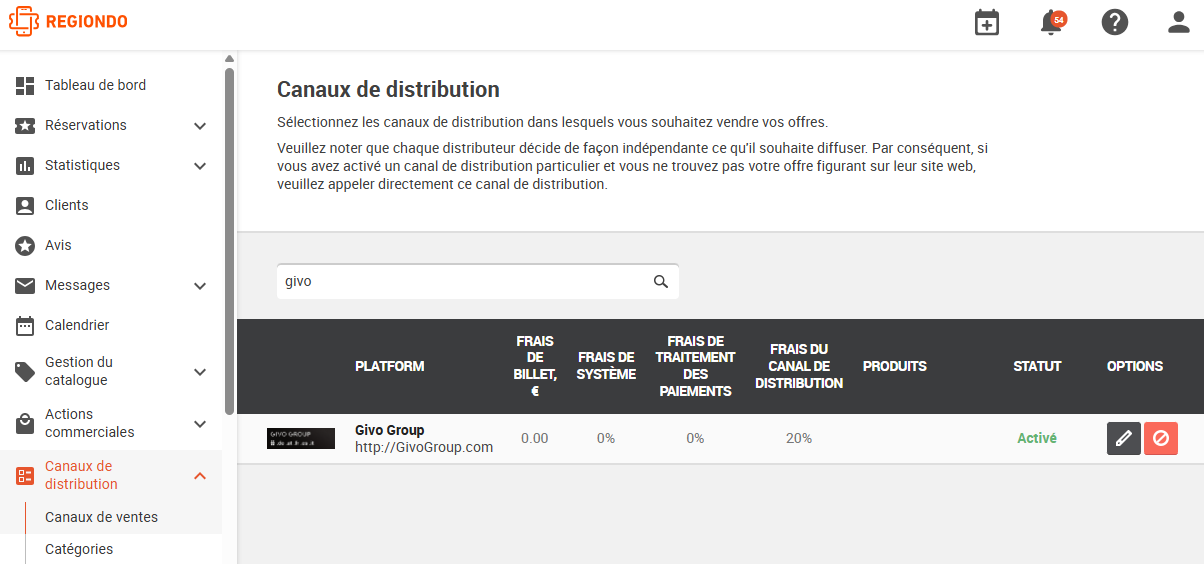Click the search magnifier icon
Screen dimensions: 1204x564
(661, 282)
